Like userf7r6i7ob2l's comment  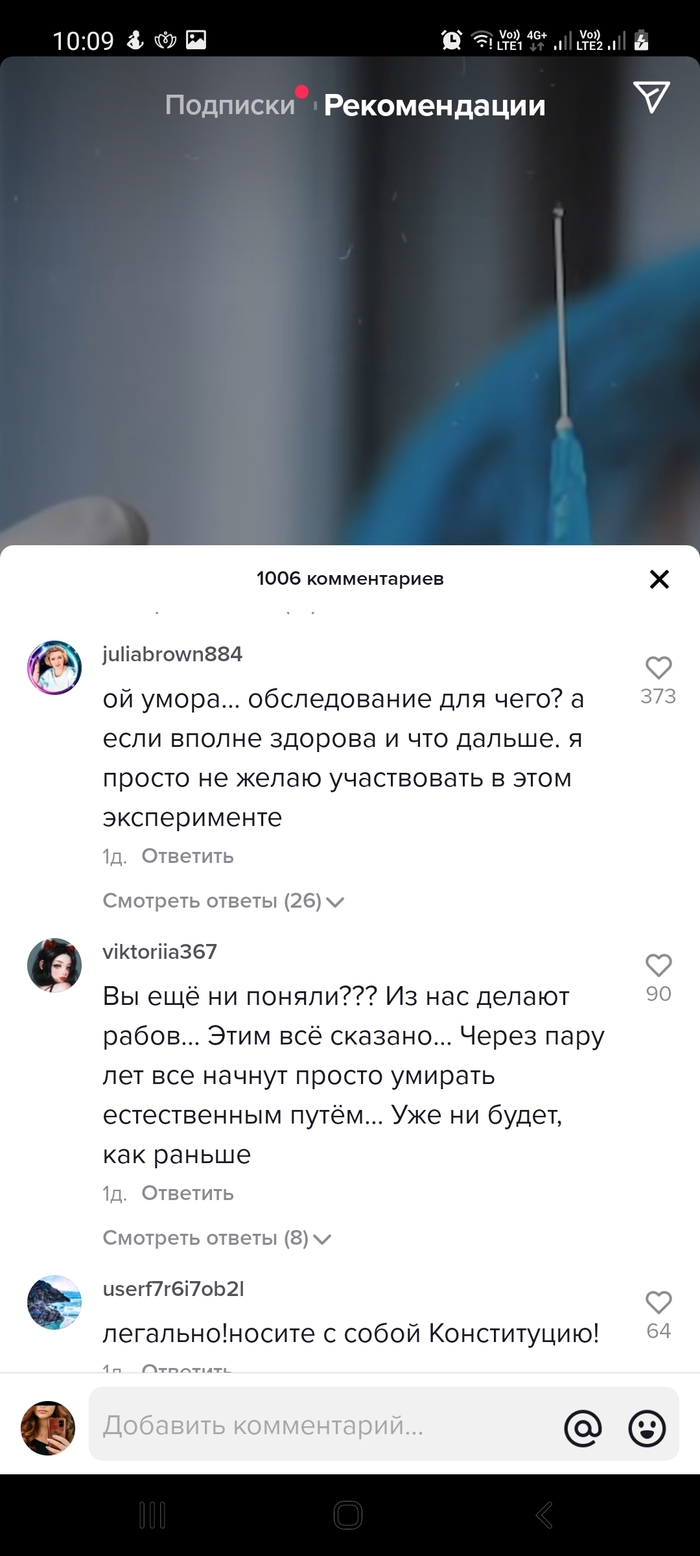658,1302
